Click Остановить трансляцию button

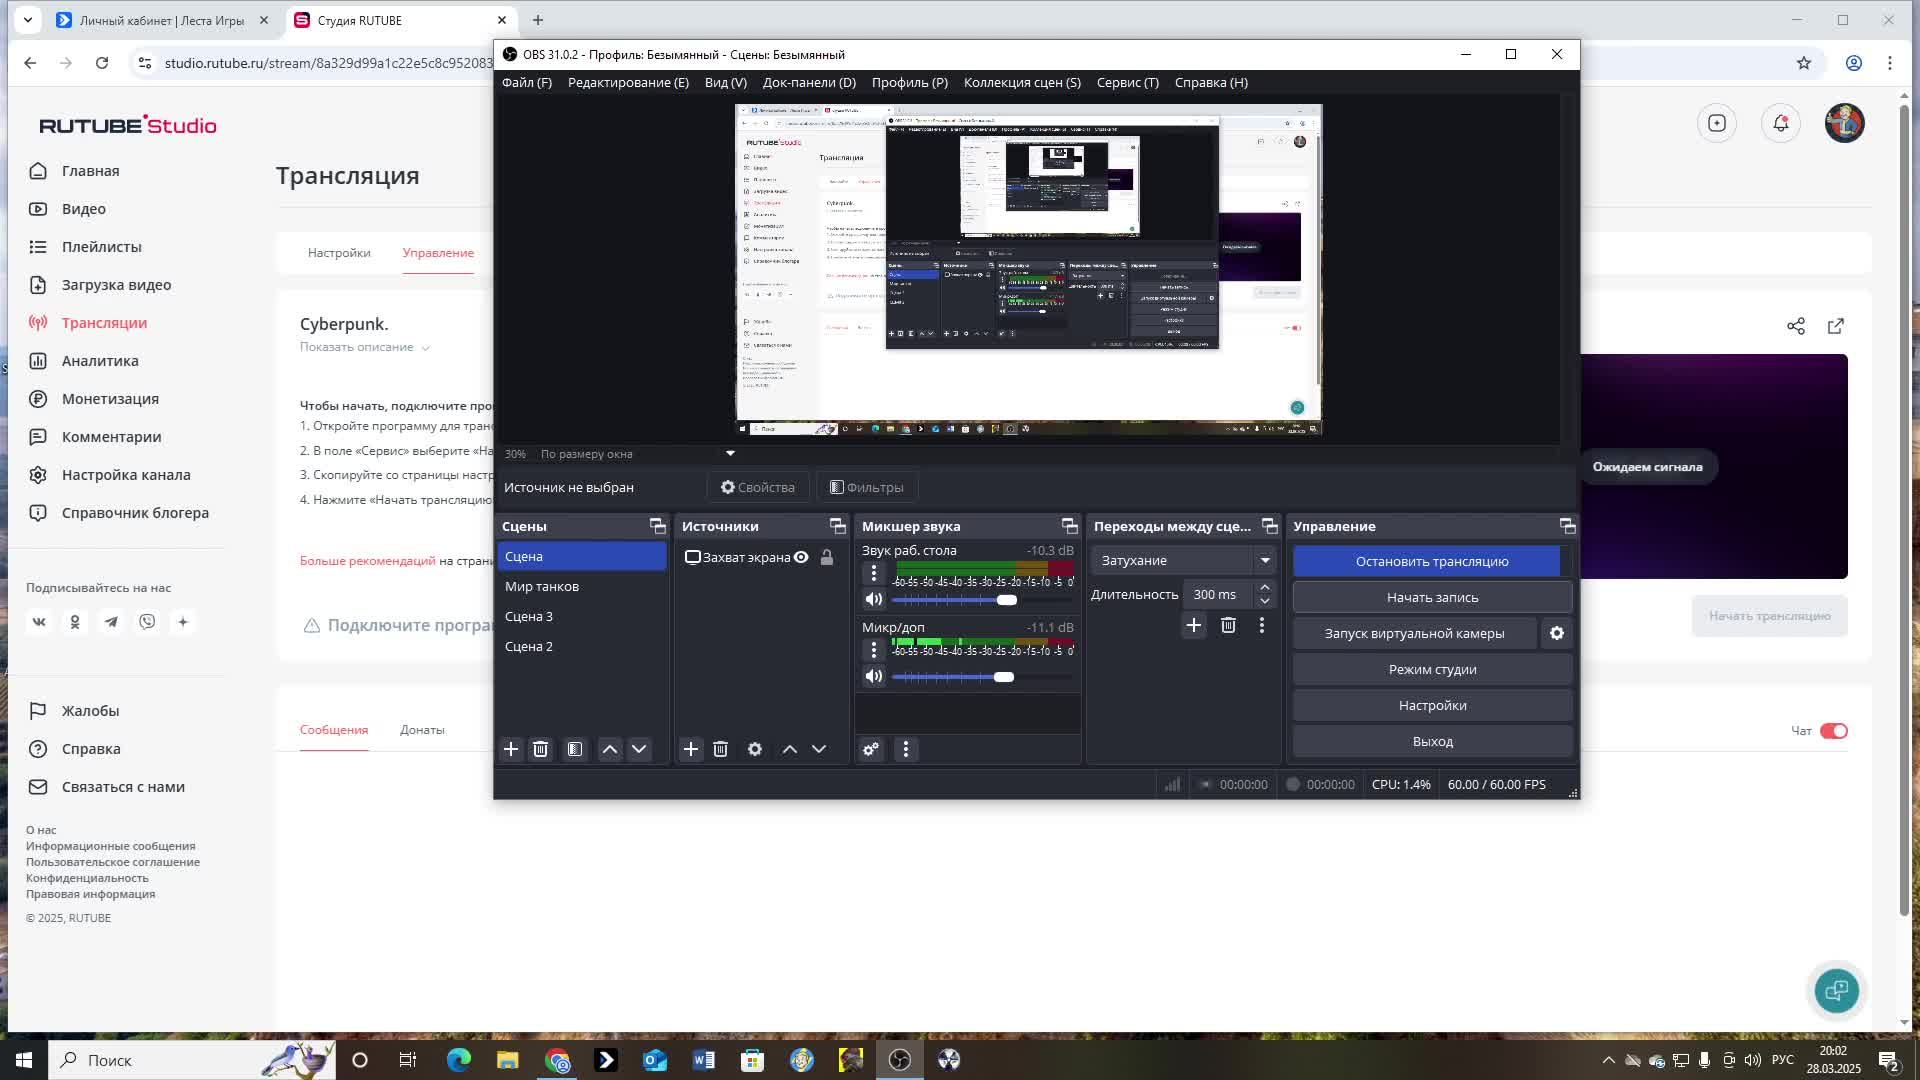point(1431,561)
